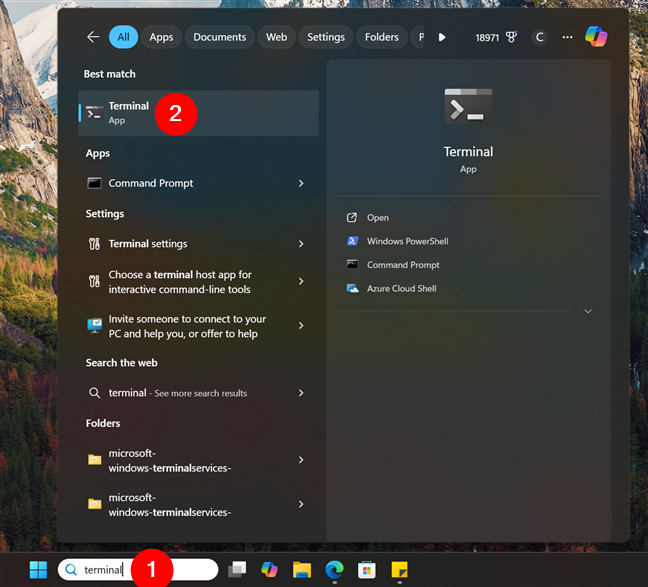Expand terminal host app result chevron
This screenshot has width=648, height=587.
pos(301,282)
